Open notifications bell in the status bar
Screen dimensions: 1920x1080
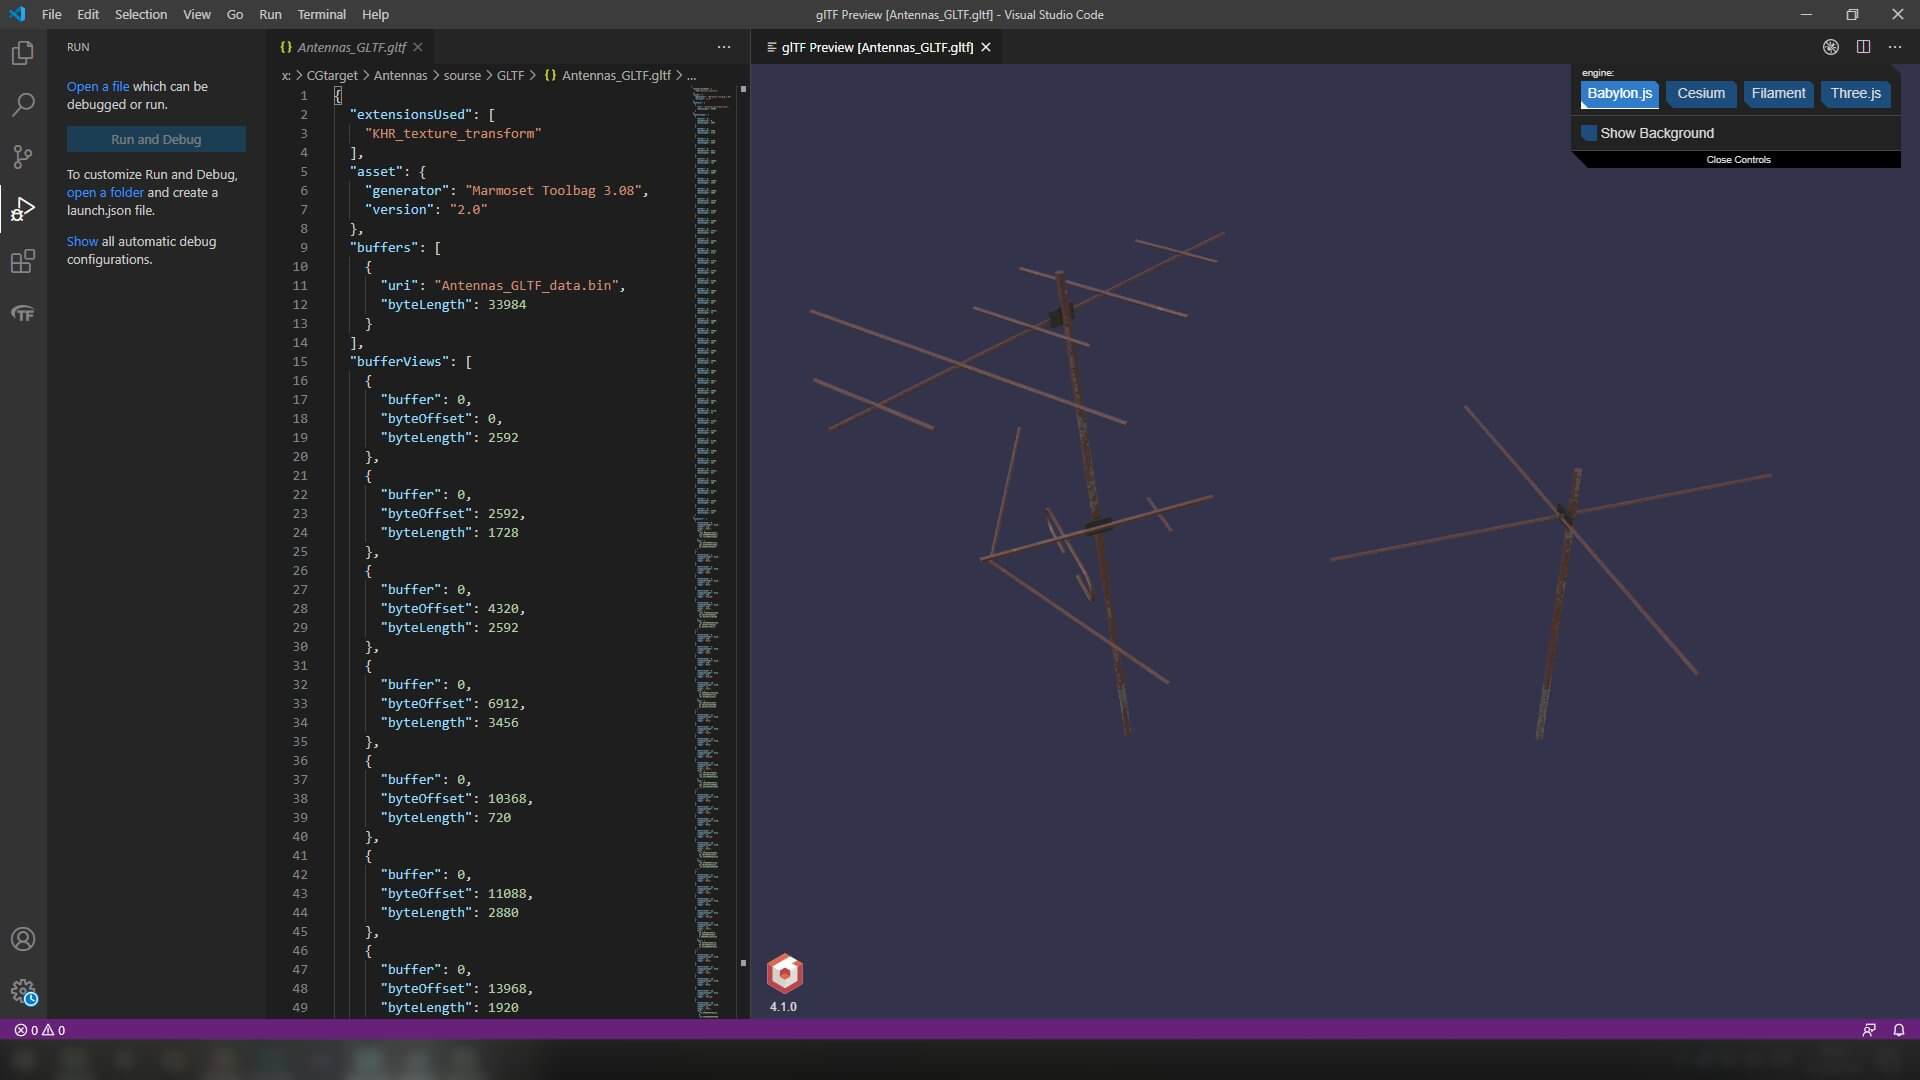(x=1899, y=1030)
